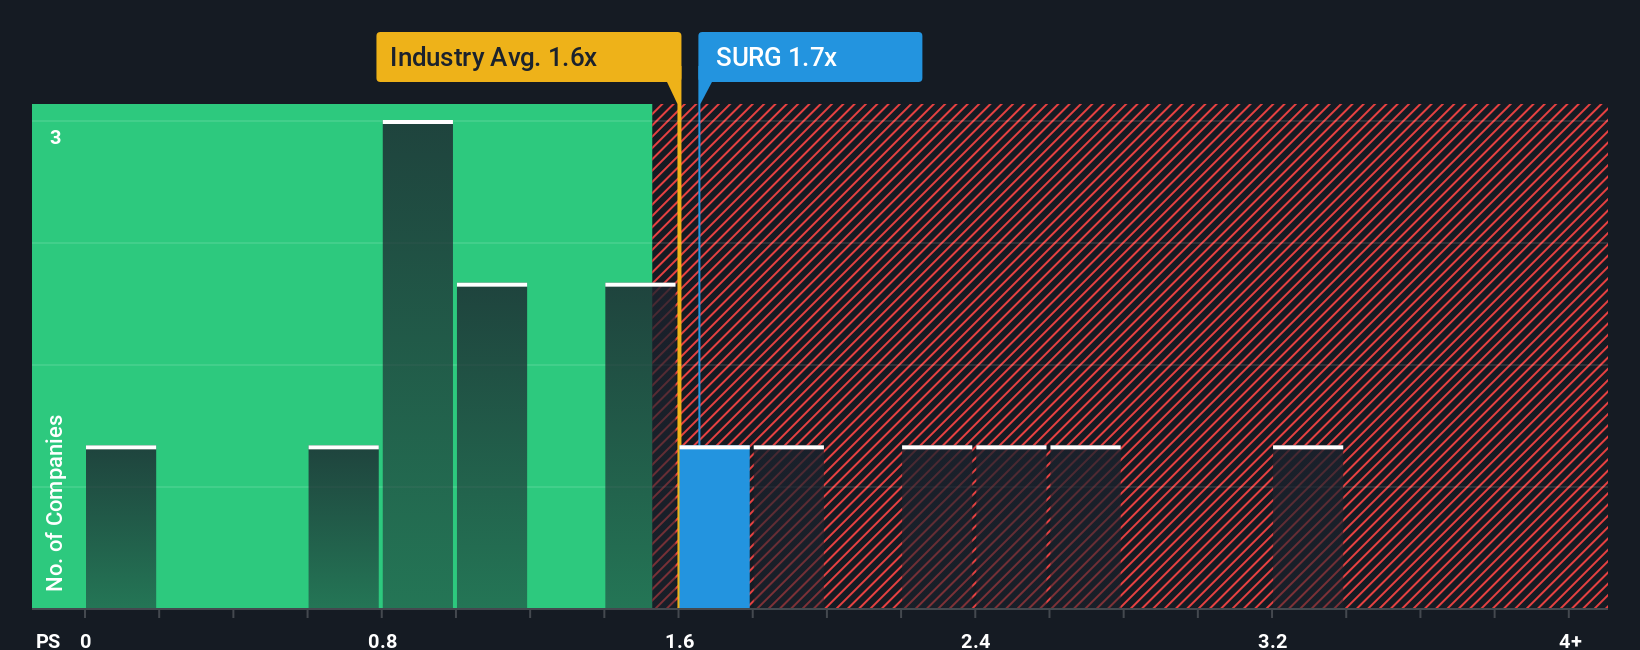Viewport: 1640px width, 650px height.
Task: Select the blue SURG histogram bar
Action: click(x=714, y=527)
